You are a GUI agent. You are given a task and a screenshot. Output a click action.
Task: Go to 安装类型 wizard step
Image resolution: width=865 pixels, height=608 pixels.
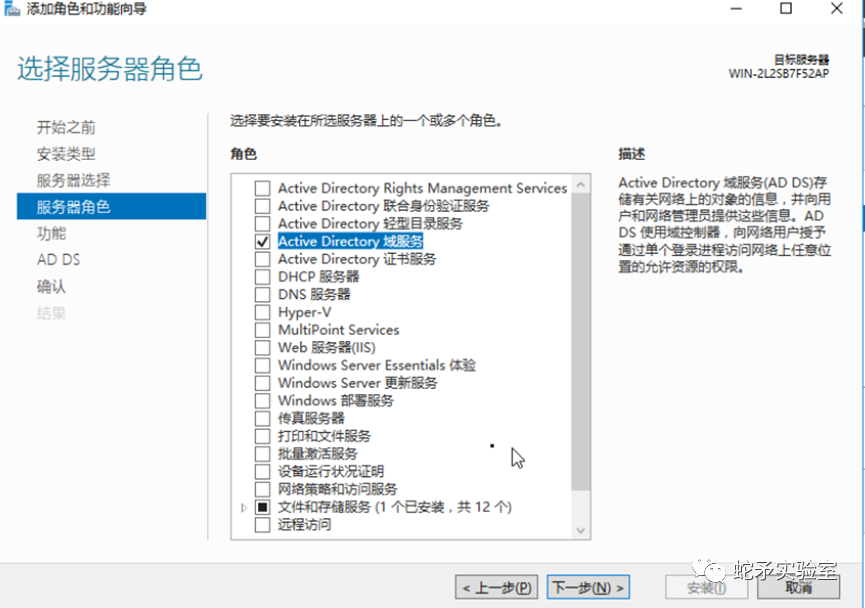click(66, 154)
